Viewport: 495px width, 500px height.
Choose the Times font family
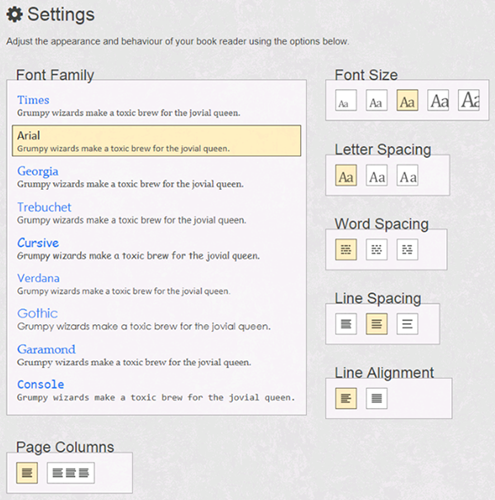click(156, 106)
